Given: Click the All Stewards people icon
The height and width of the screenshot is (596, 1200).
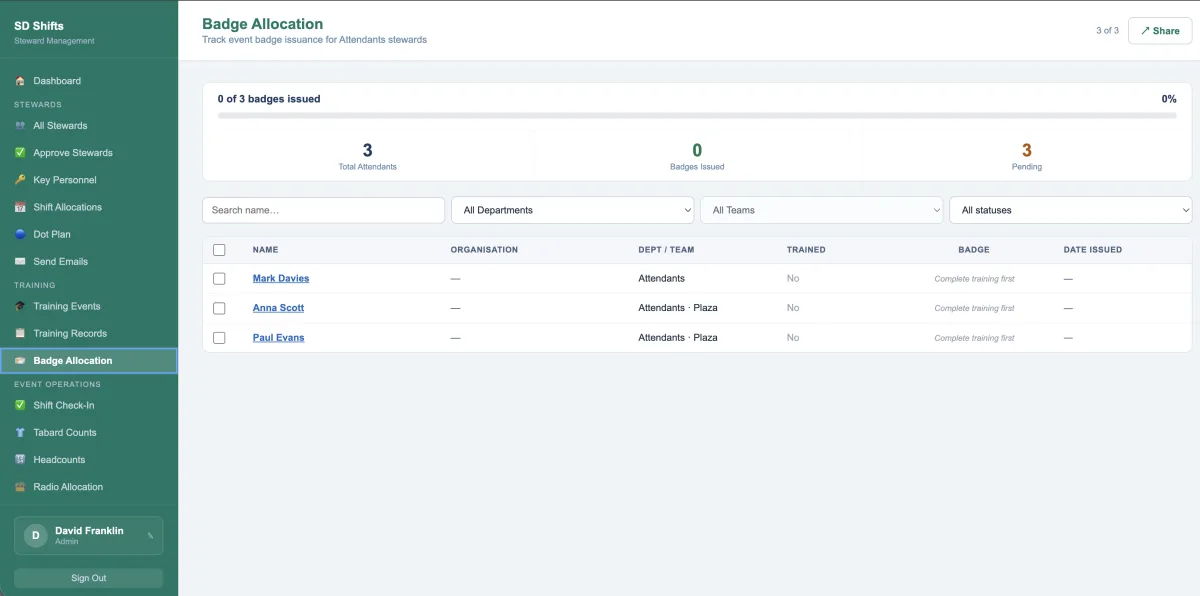Looking at the screenshot, I should click(x=20, y=126).
